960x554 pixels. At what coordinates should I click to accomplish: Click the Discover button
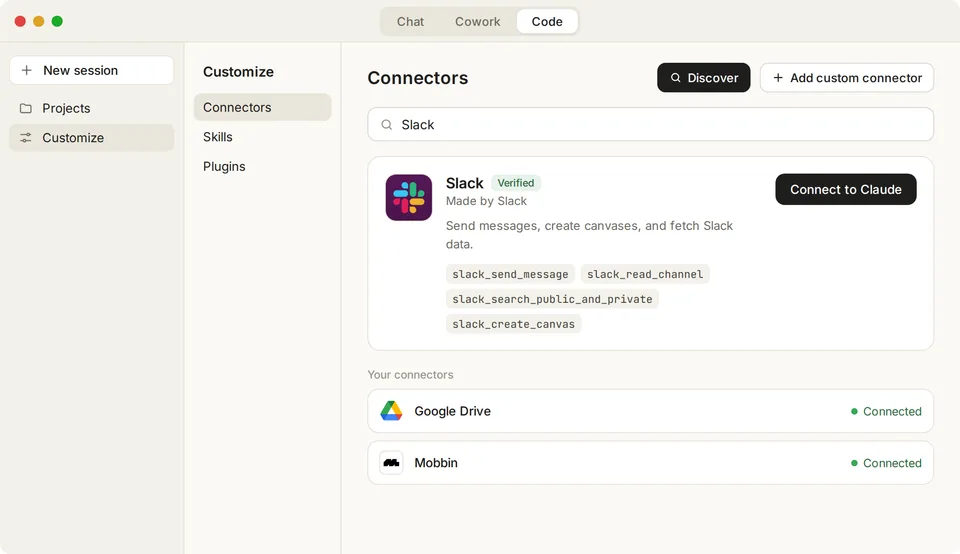point(703,78)
